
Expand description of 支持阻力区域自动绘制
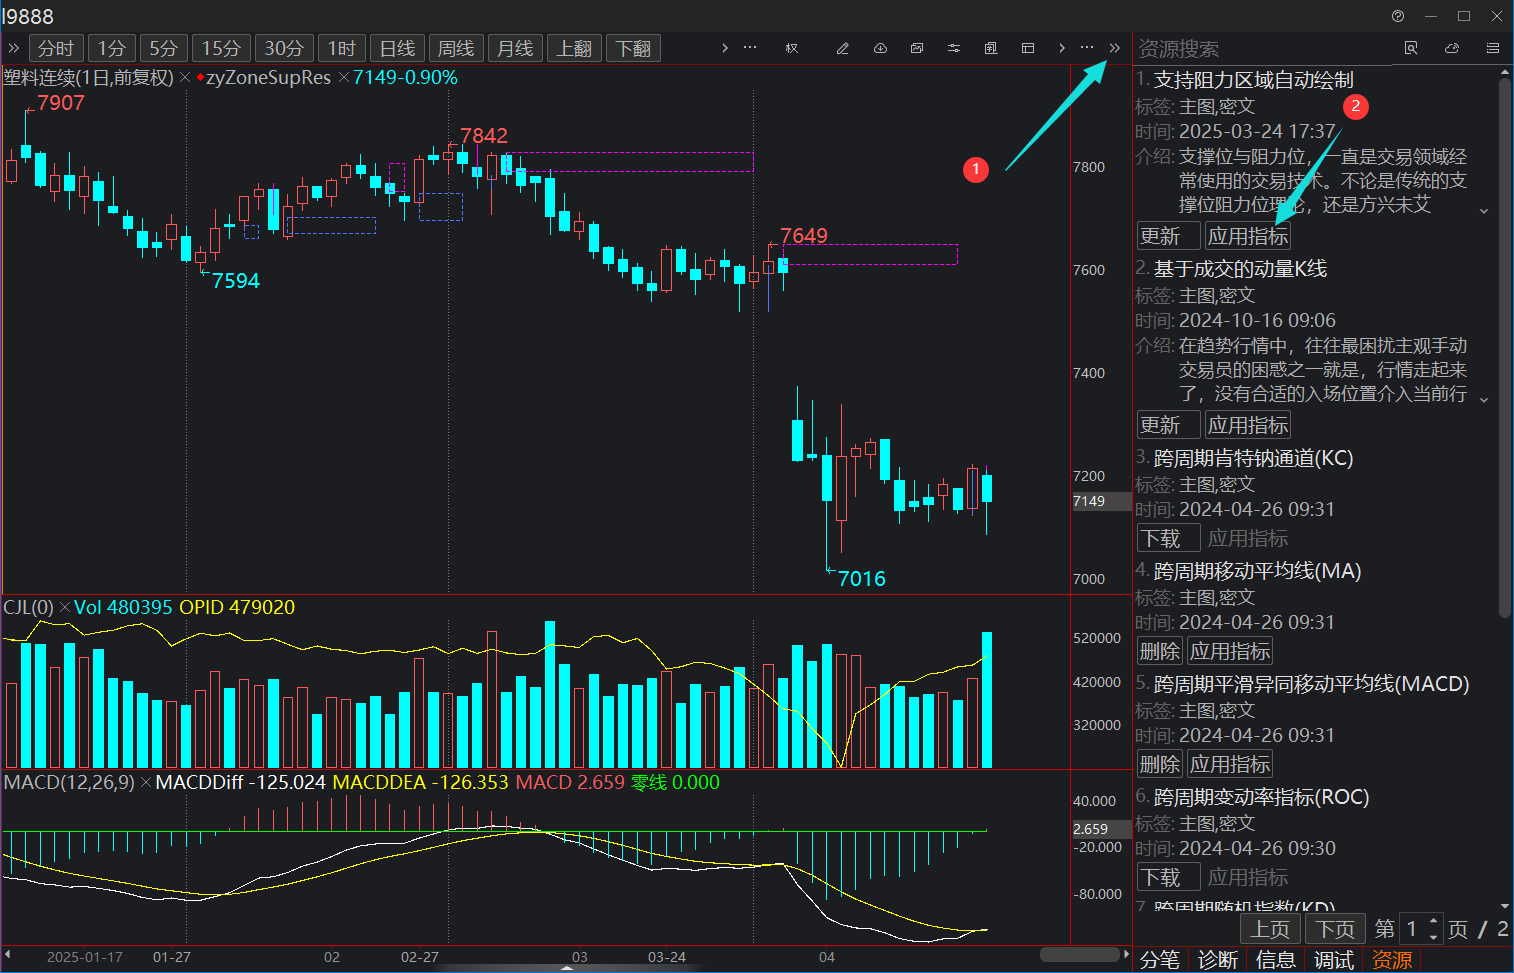point(1484,211)
